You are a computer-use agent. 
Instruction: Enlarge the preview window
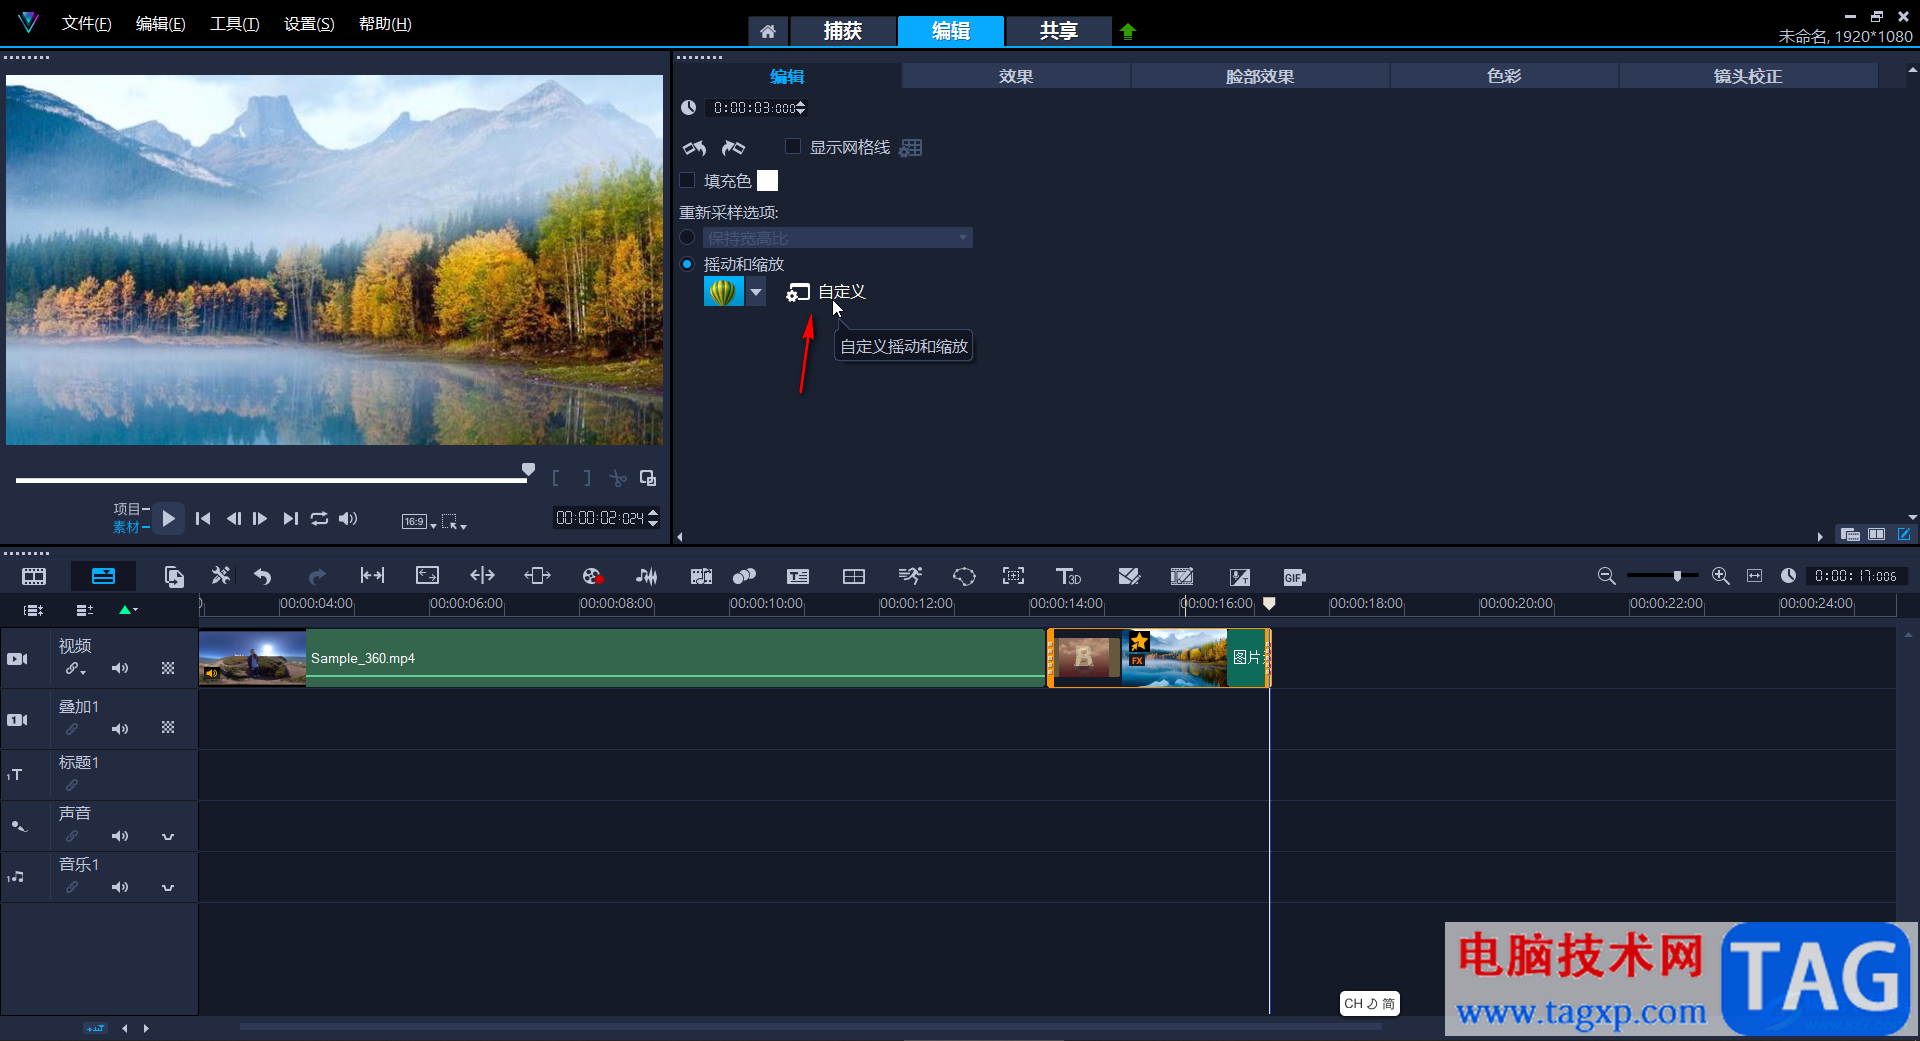[x=648, y=478]
